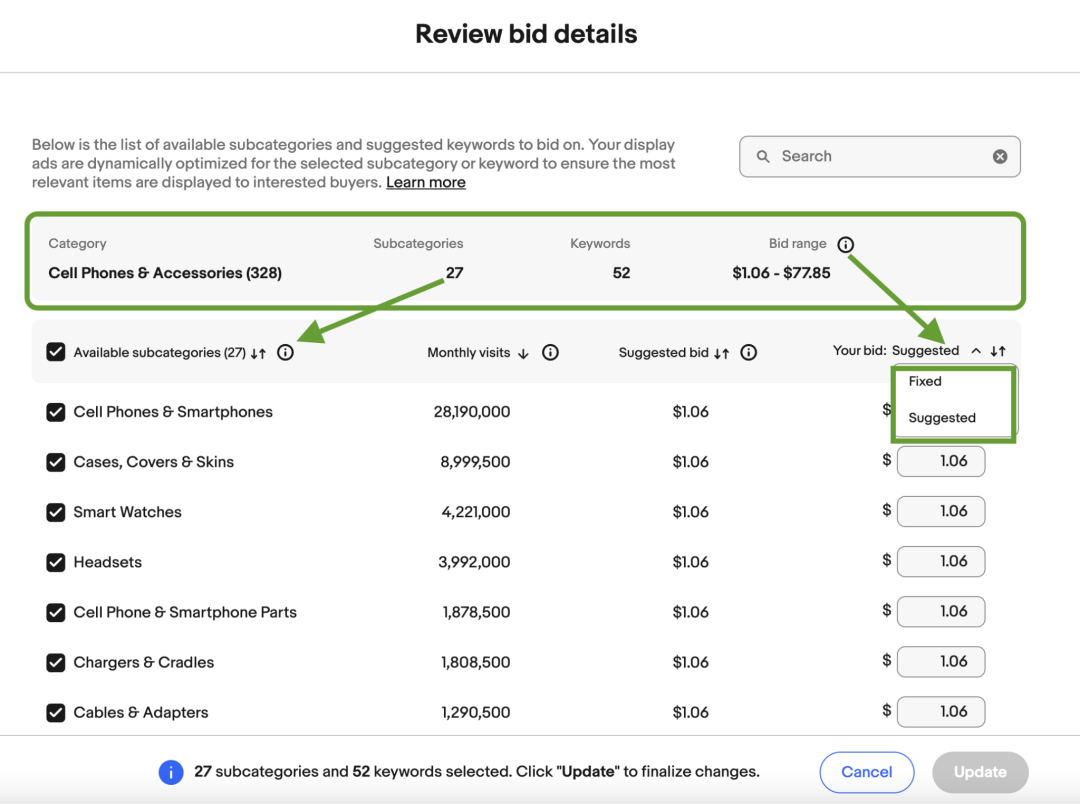Sort by Your bid arrows icon
This screenshot has width=1080, height=804.
click(998, 351)
